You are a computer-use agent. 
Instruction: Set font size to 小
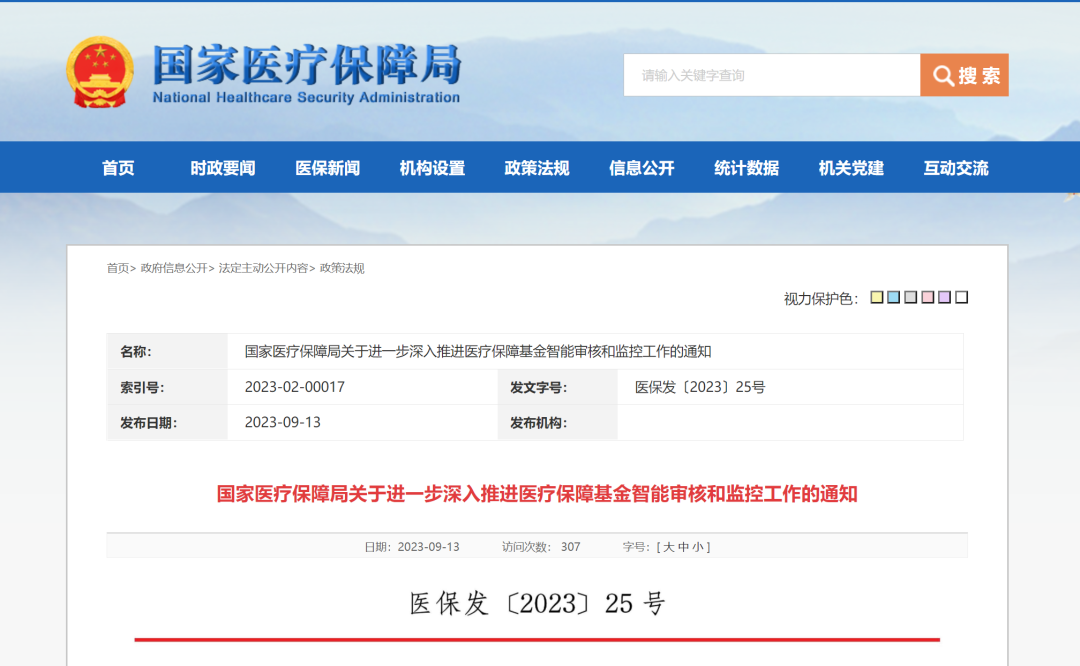[698, 547]
